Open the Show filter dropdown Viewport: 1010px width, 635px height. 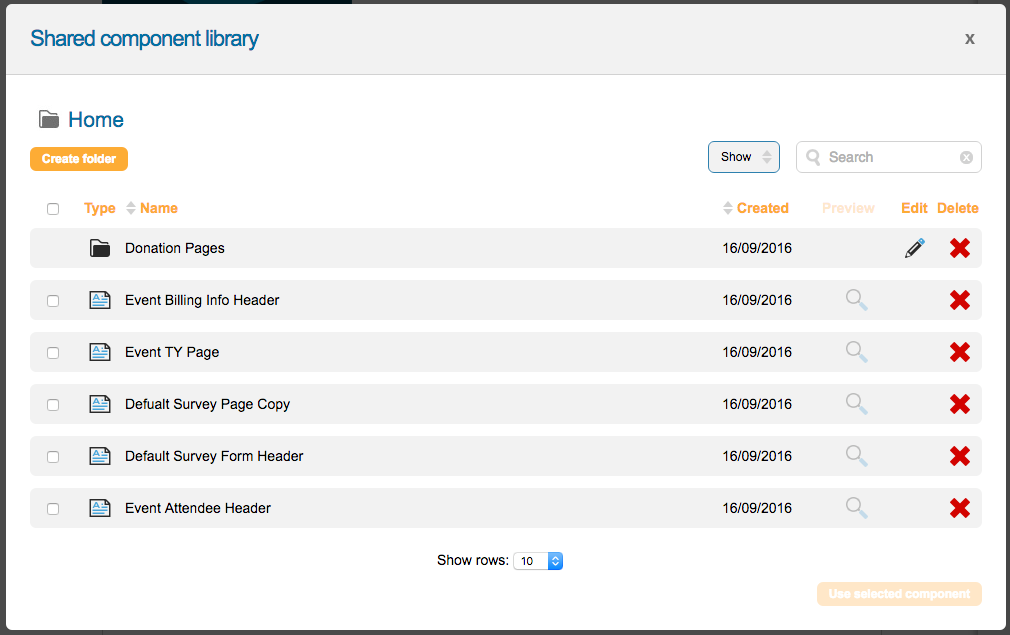[x=743, y=157]
